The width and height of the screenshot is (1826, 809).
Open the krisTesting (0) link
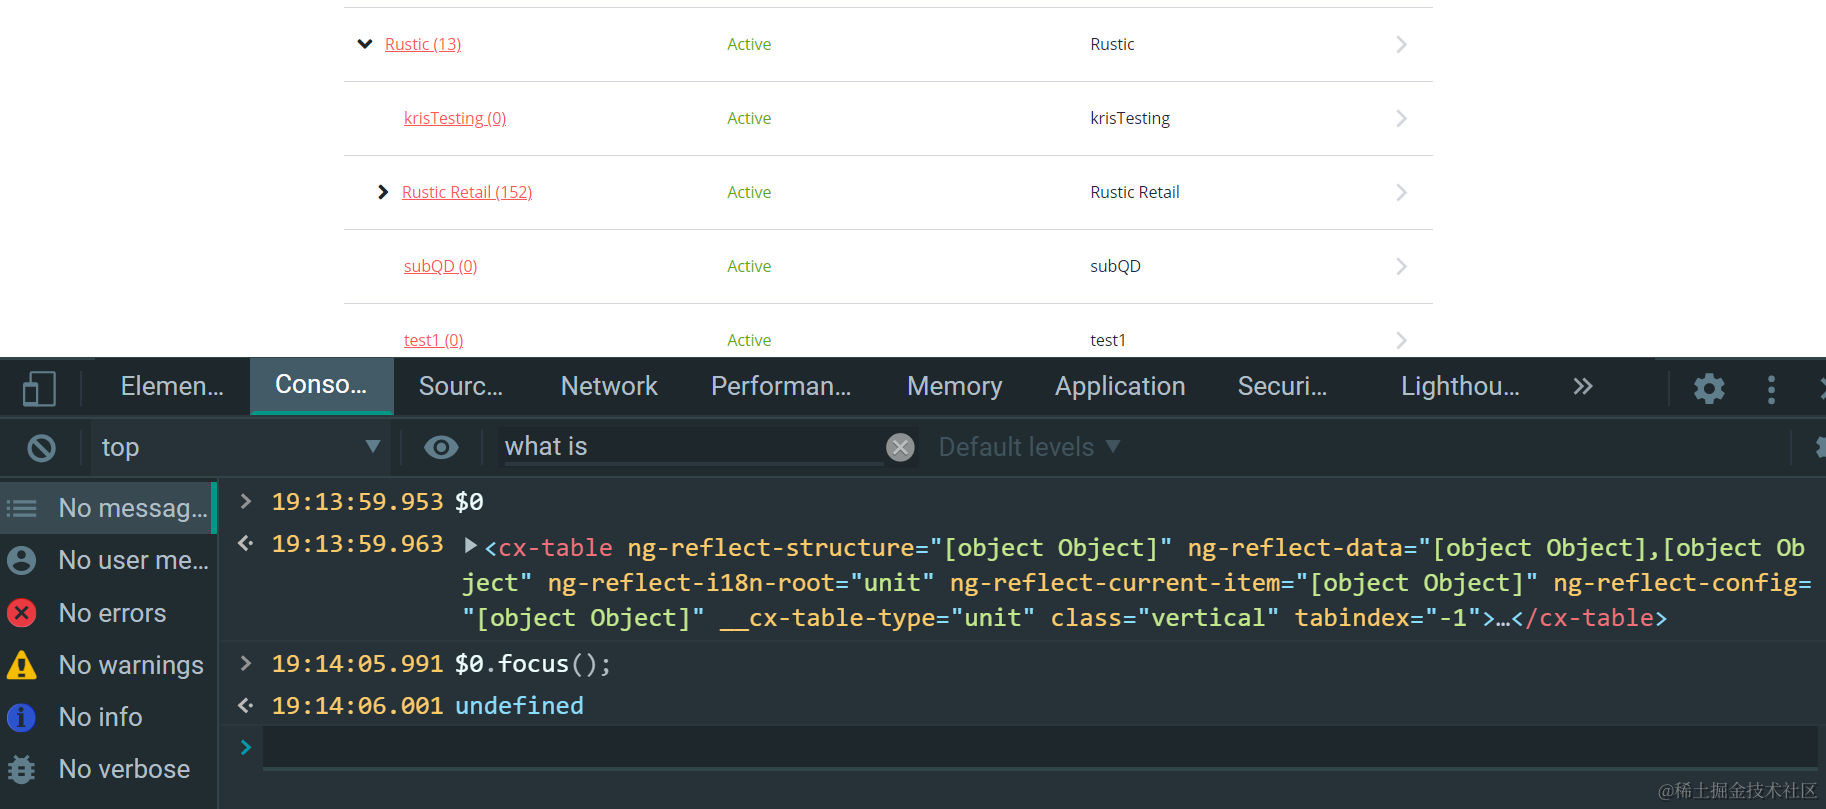click(455, 118)
